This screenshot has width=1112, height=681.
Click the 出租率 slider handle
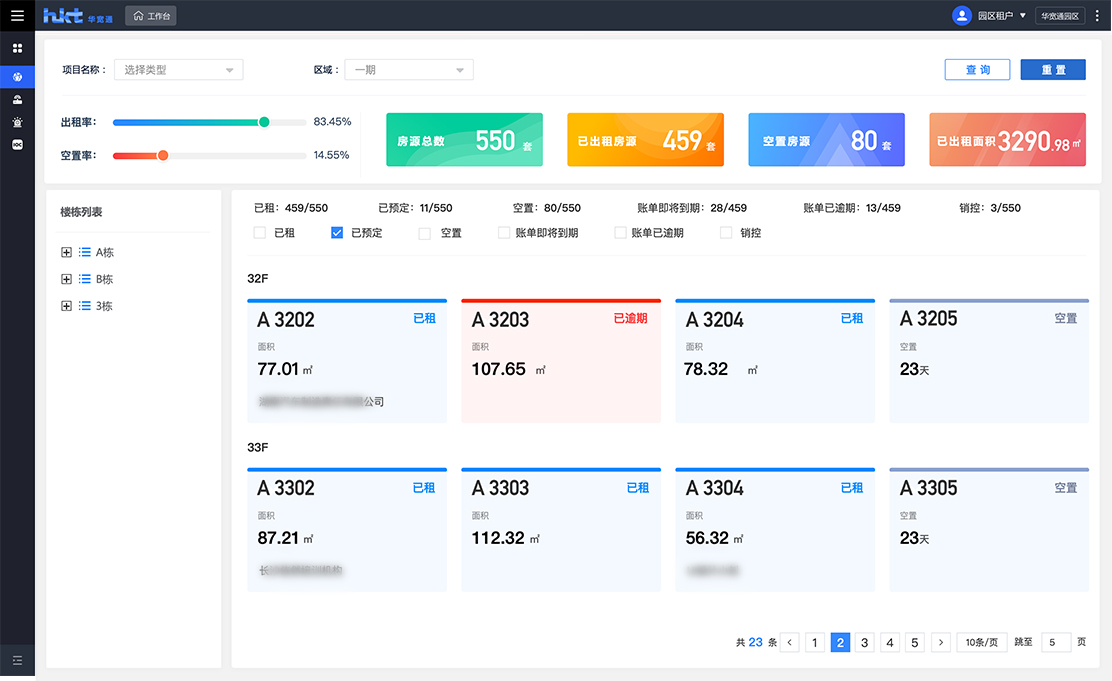coord(264,122)
